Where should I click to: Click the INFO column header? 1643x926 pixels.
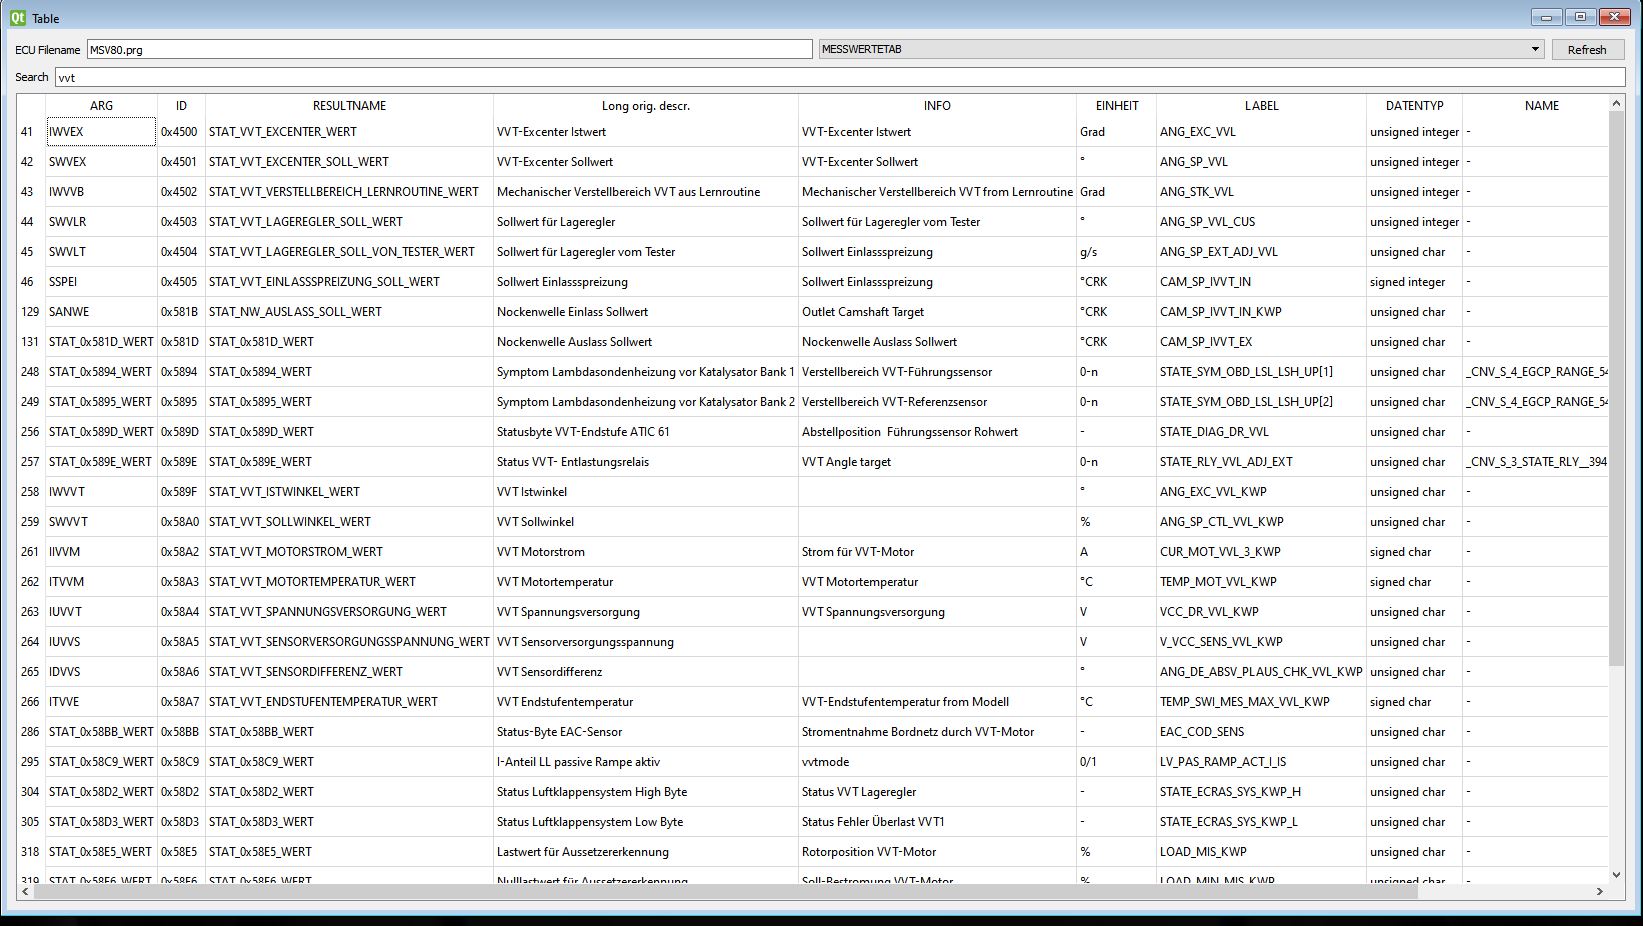coord(937,105)
